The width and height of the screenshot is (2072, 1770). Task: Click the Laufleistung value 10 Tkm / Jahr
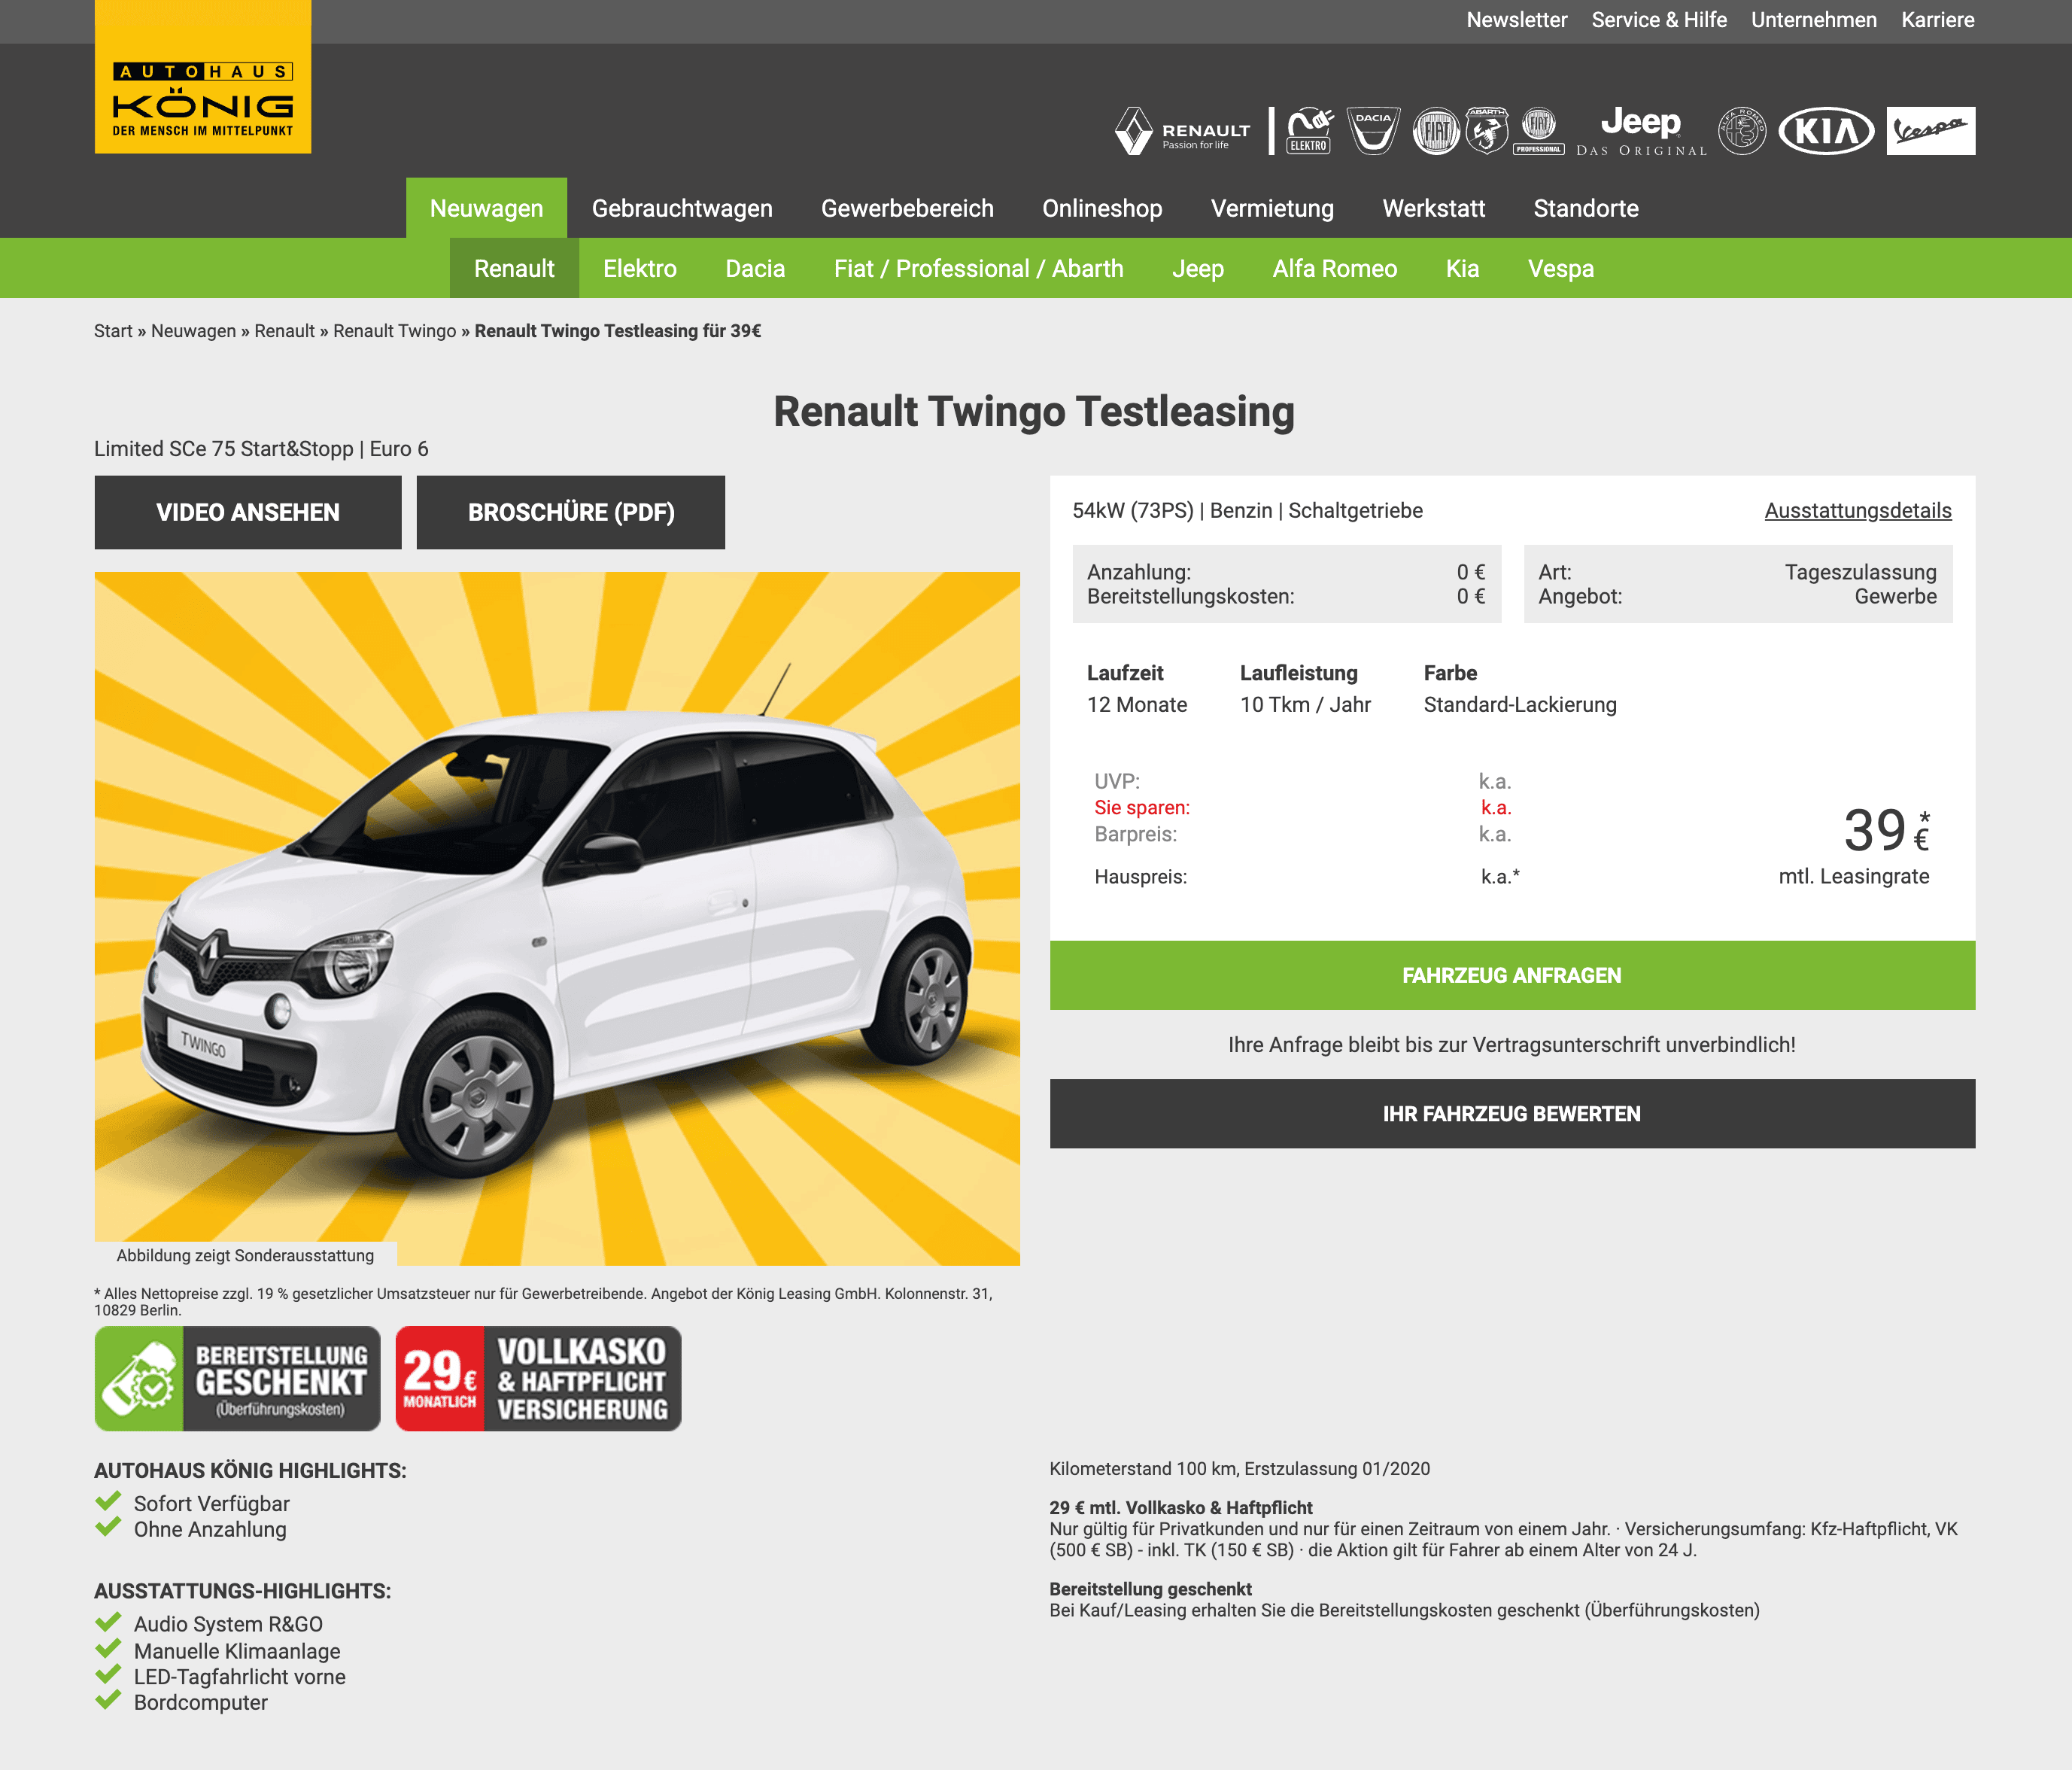[x=1305, y=704]
